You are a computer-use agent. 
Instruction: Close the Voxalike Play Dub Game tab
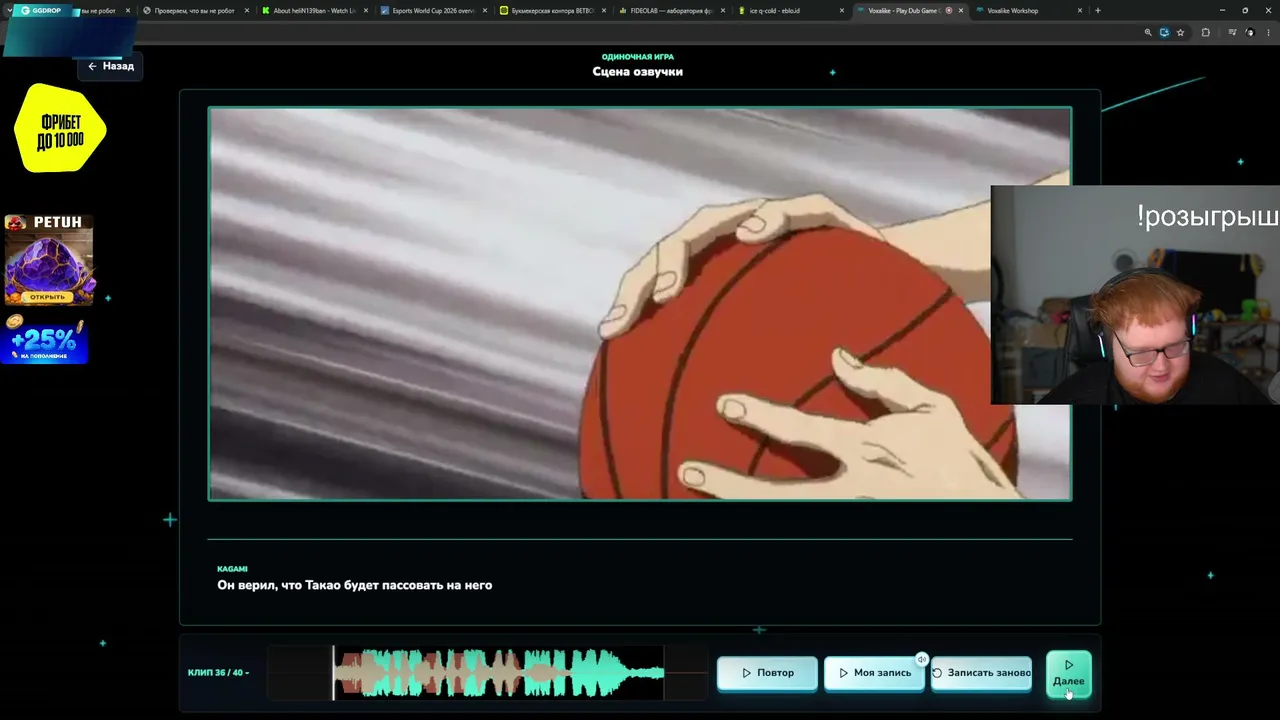(x=961, y=11)
